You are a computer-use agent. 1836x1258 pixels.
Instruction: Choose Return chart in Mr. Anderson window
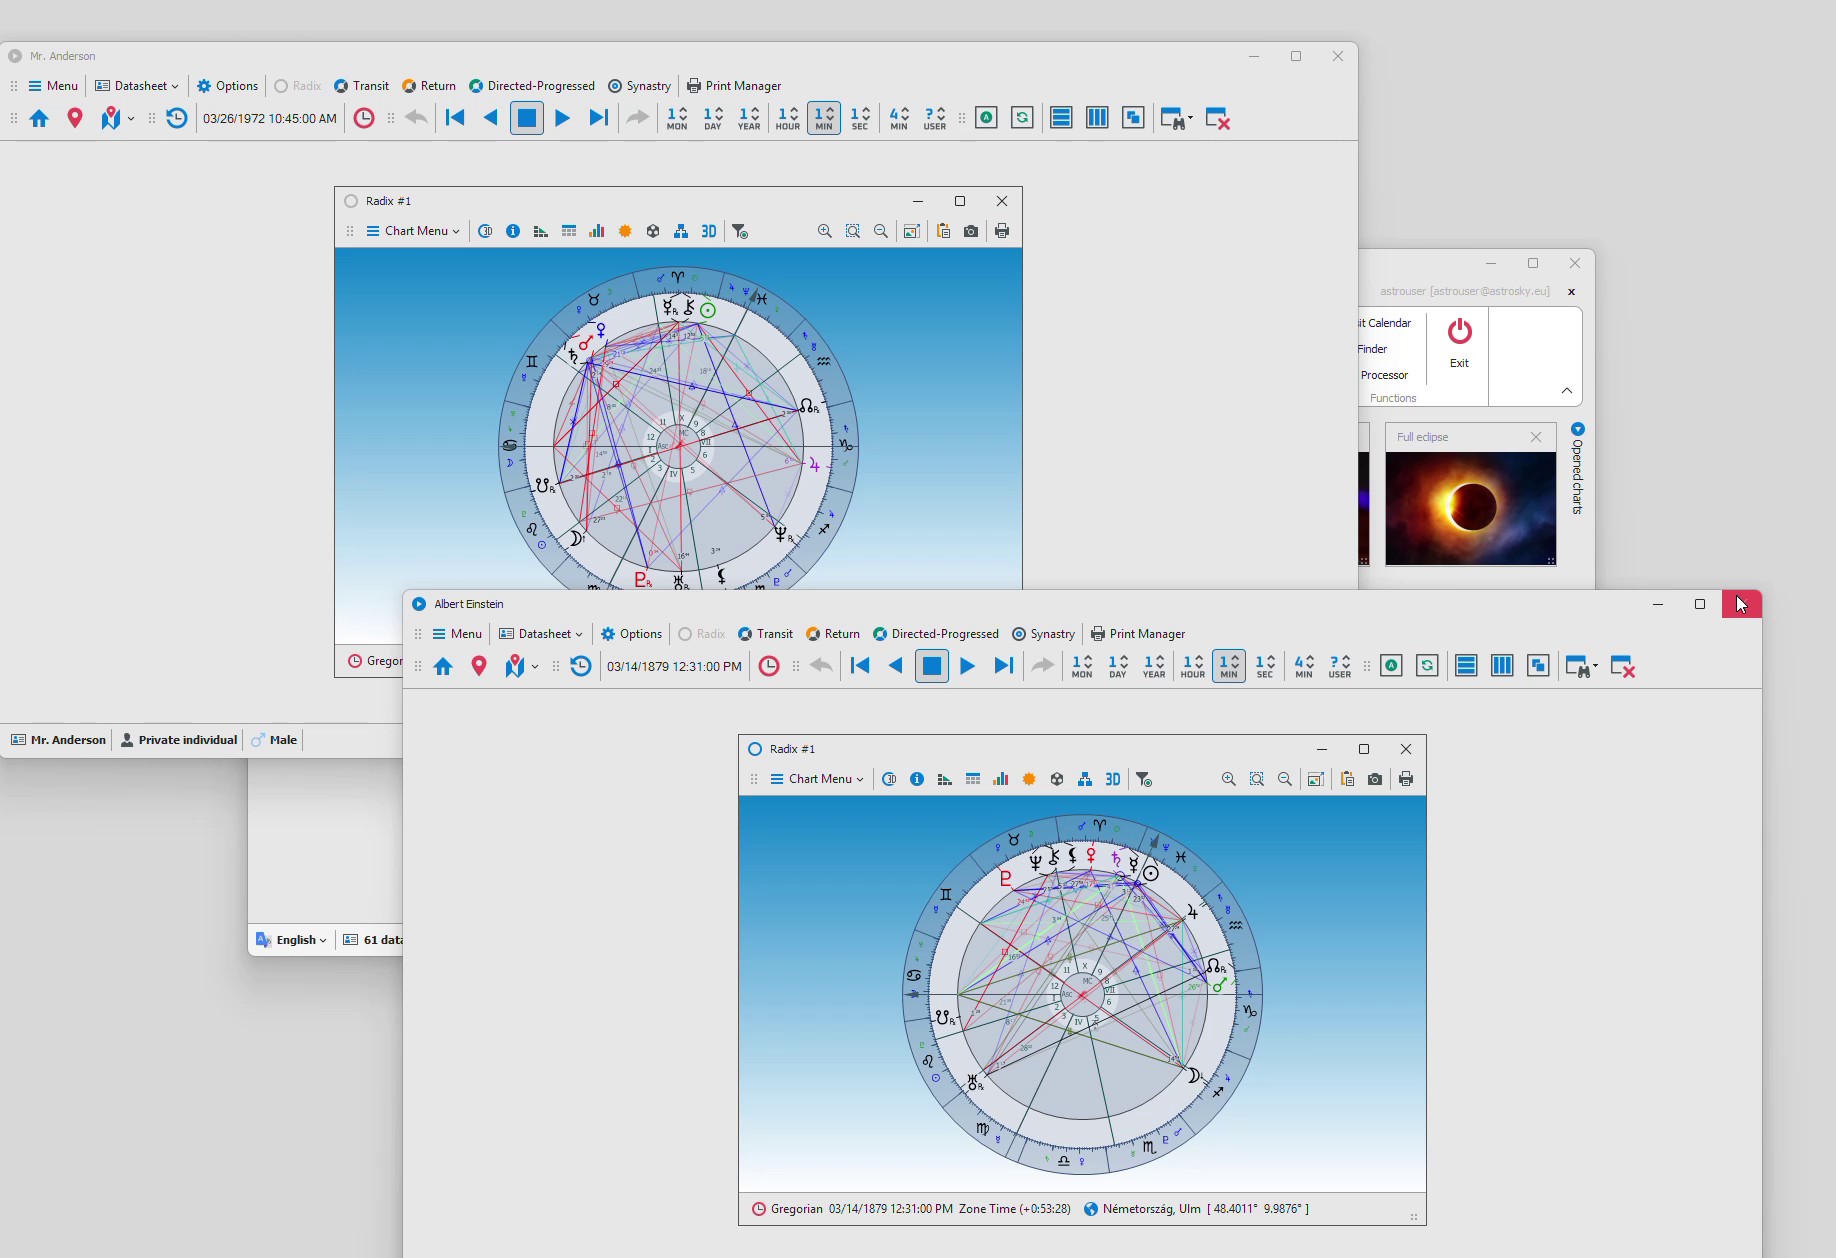(x=429, y=86)
